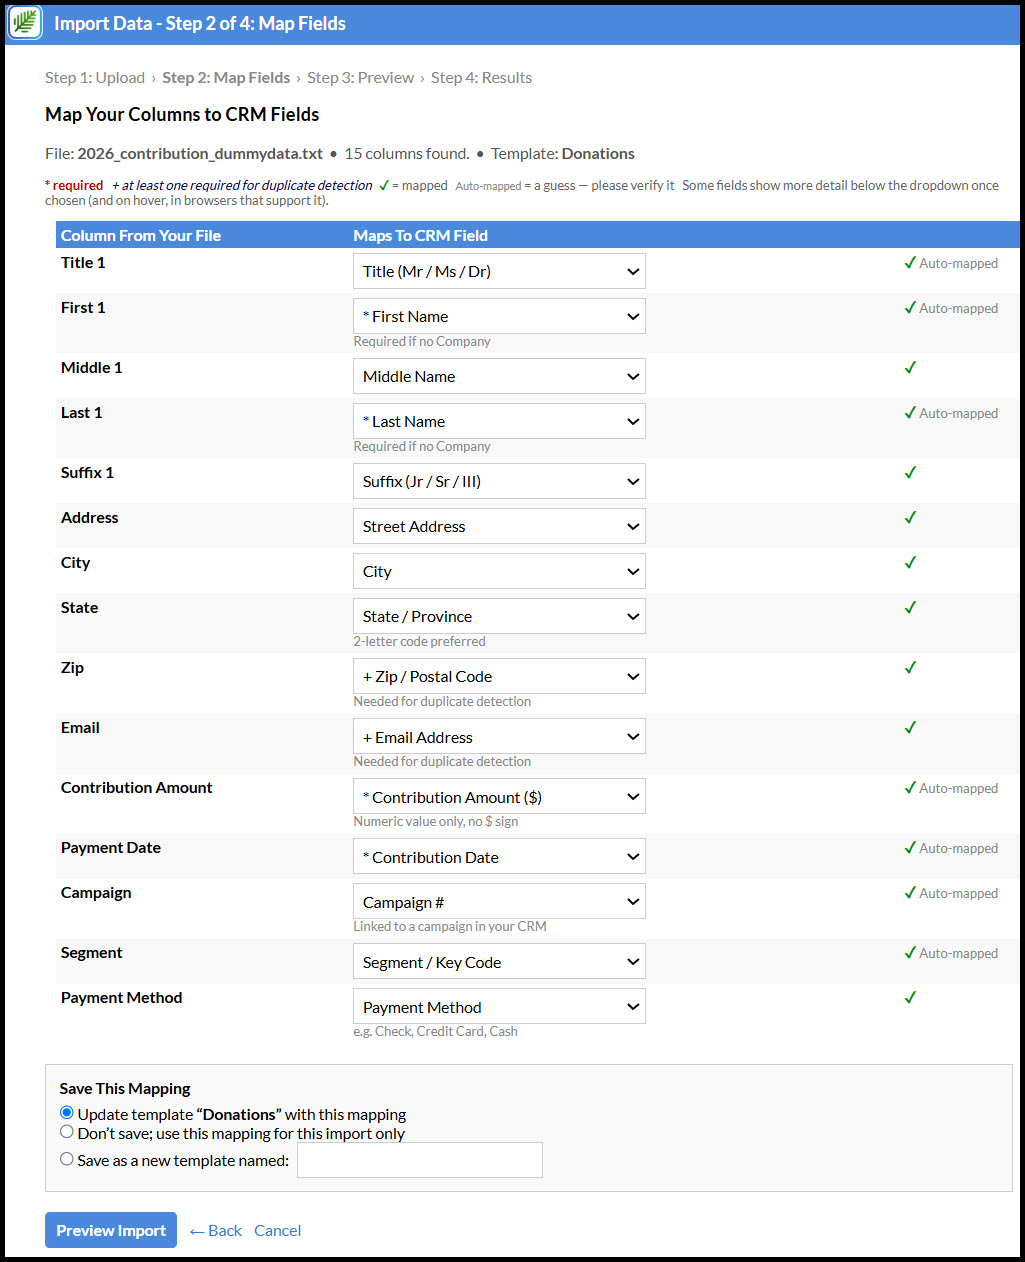Screen dimensions: 1025x1262
Task: Open the Campaign # mapping dropdown
Action: pos(499,901)
